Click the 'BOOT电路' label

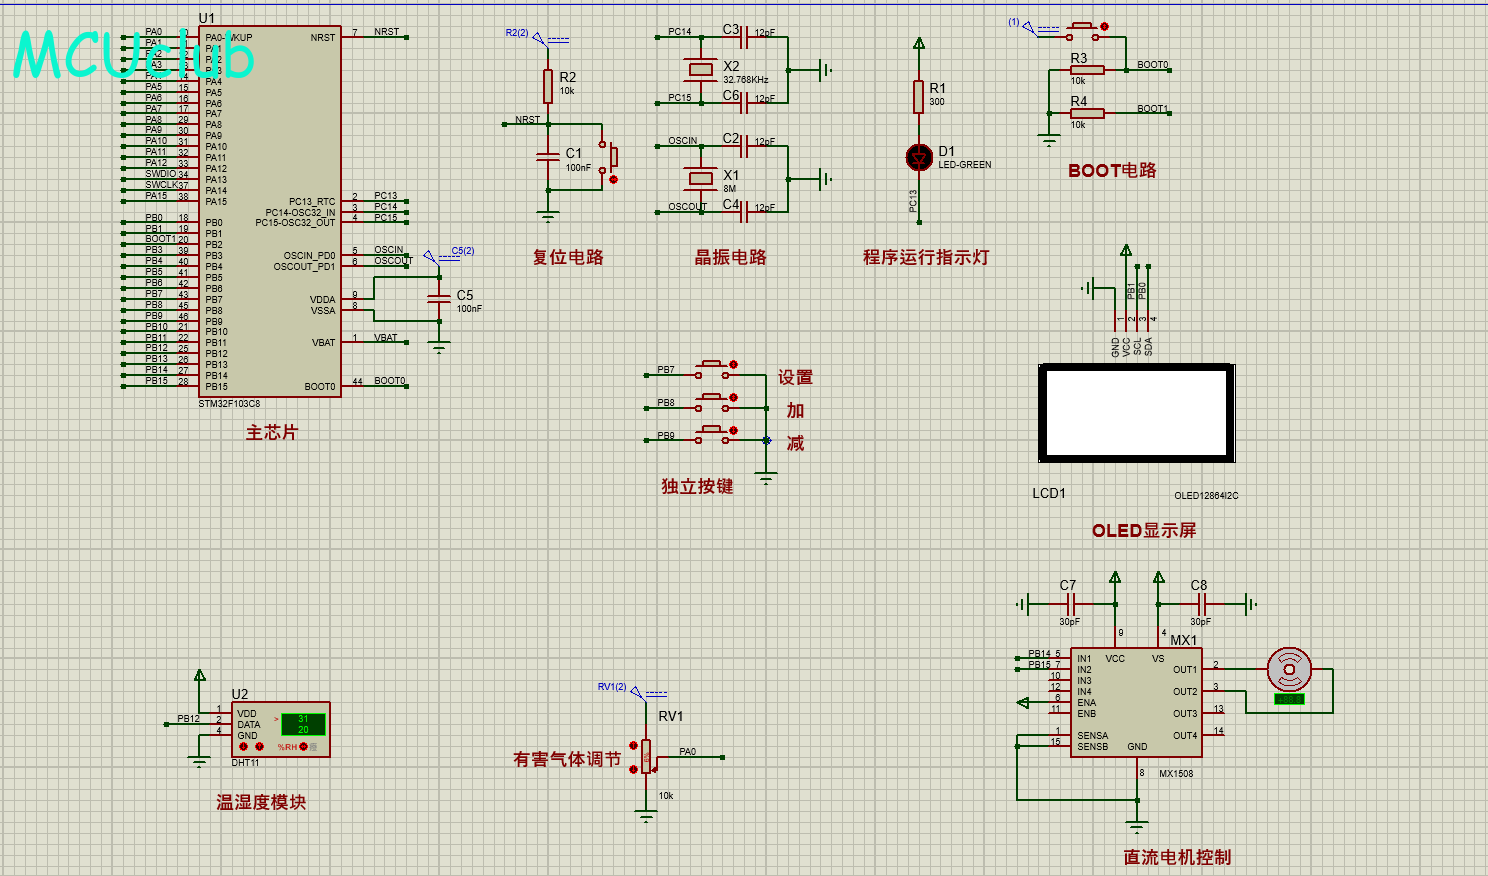coord(1113,170)
